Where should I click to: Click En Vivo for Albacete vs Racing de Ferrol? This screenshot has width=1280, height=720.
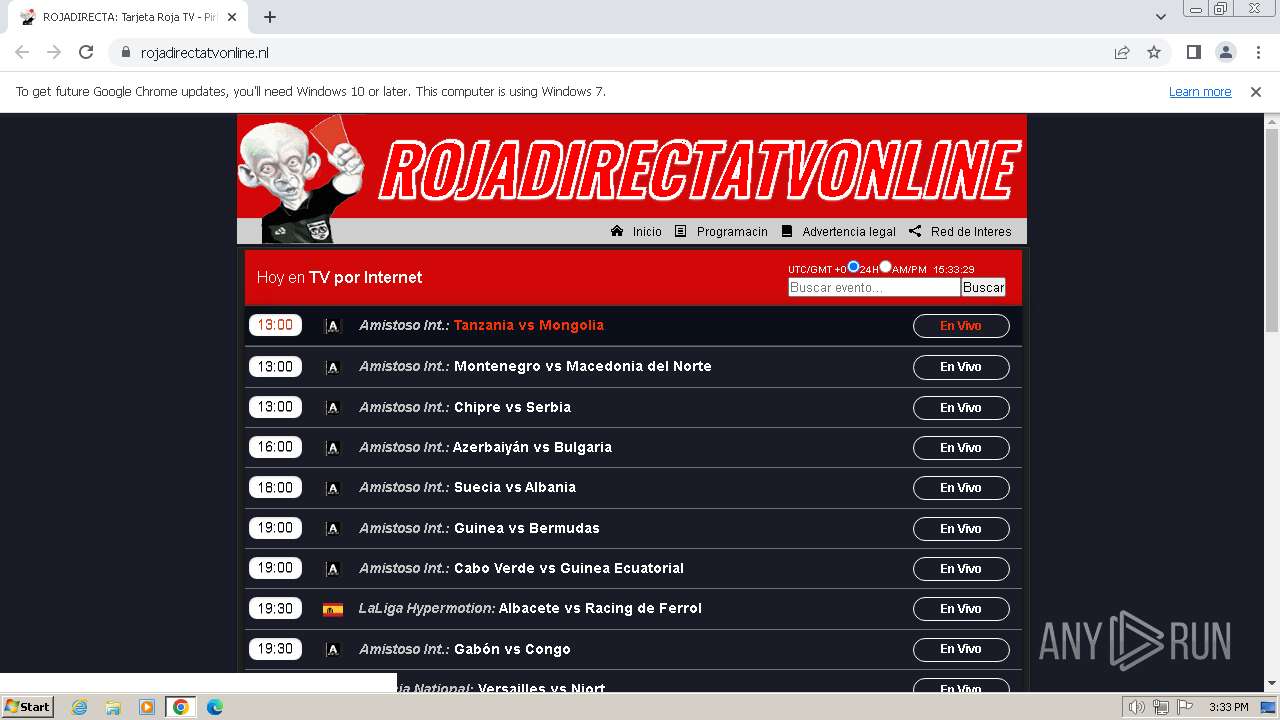[x=961, y=609]
